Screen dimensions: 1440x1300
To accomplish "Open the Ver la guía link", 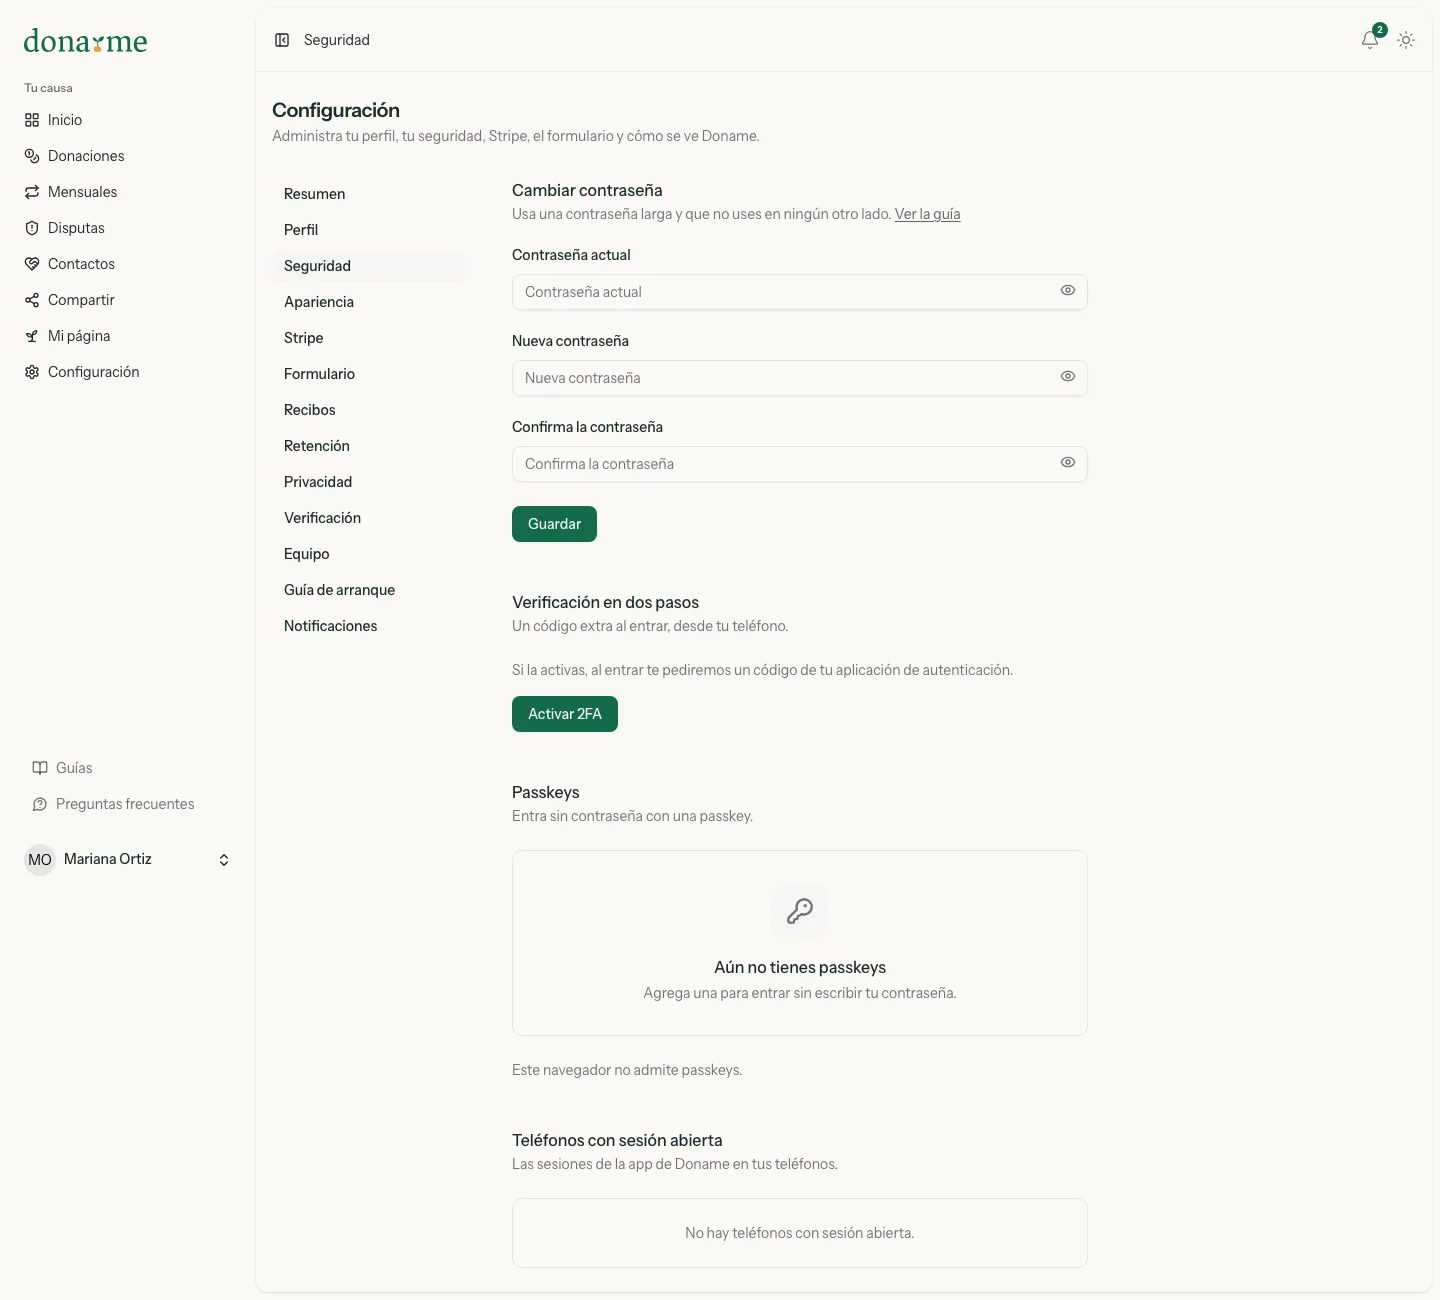I will [x=927, y=214].
